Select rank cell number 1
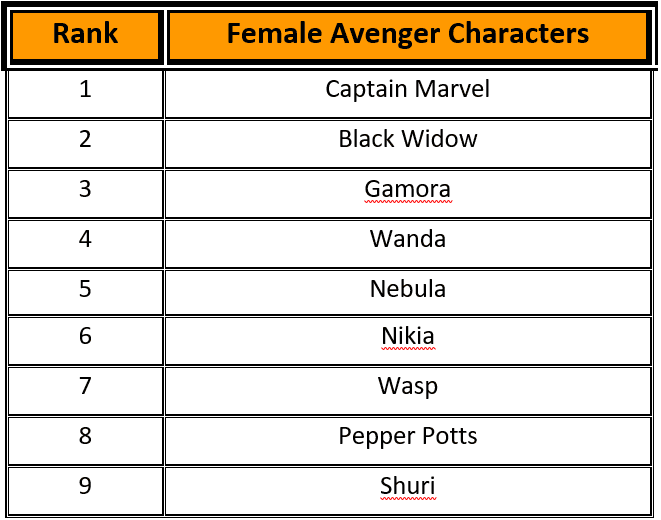 [x=86, y=94]
